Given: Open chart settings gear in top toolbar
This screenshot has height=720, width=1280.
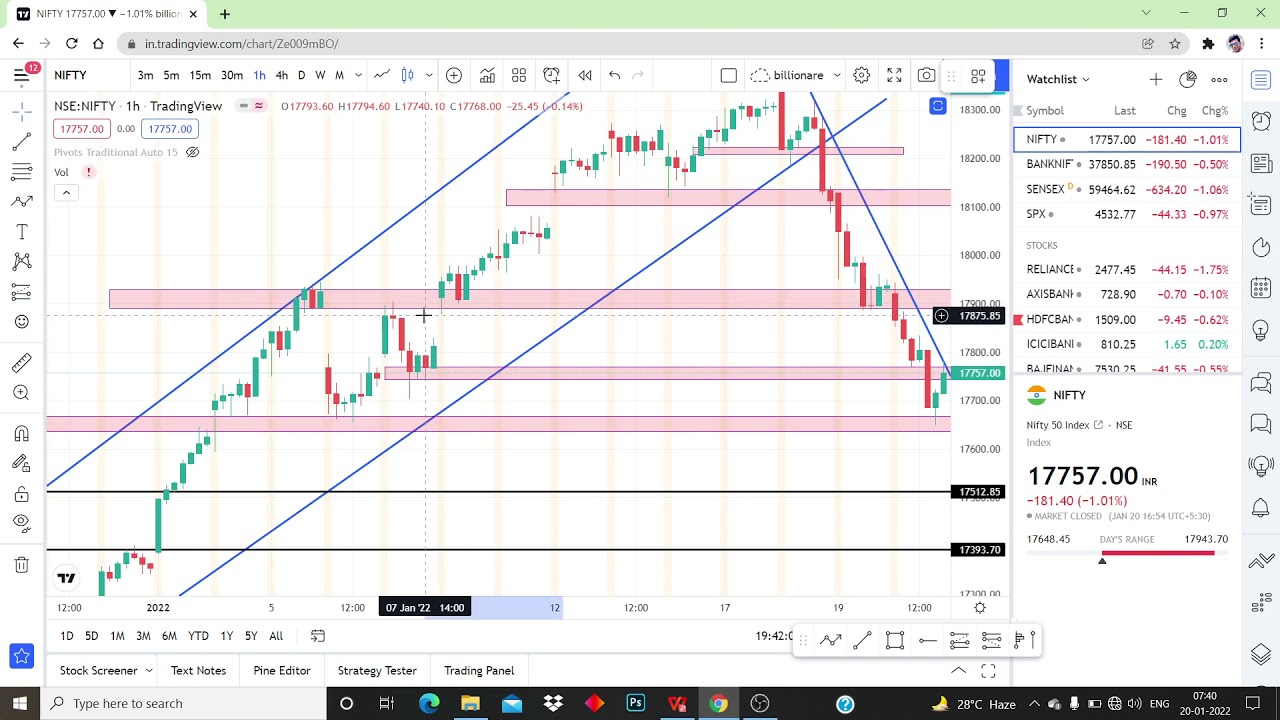Looking at the screenshot, I should coord(861,75).
